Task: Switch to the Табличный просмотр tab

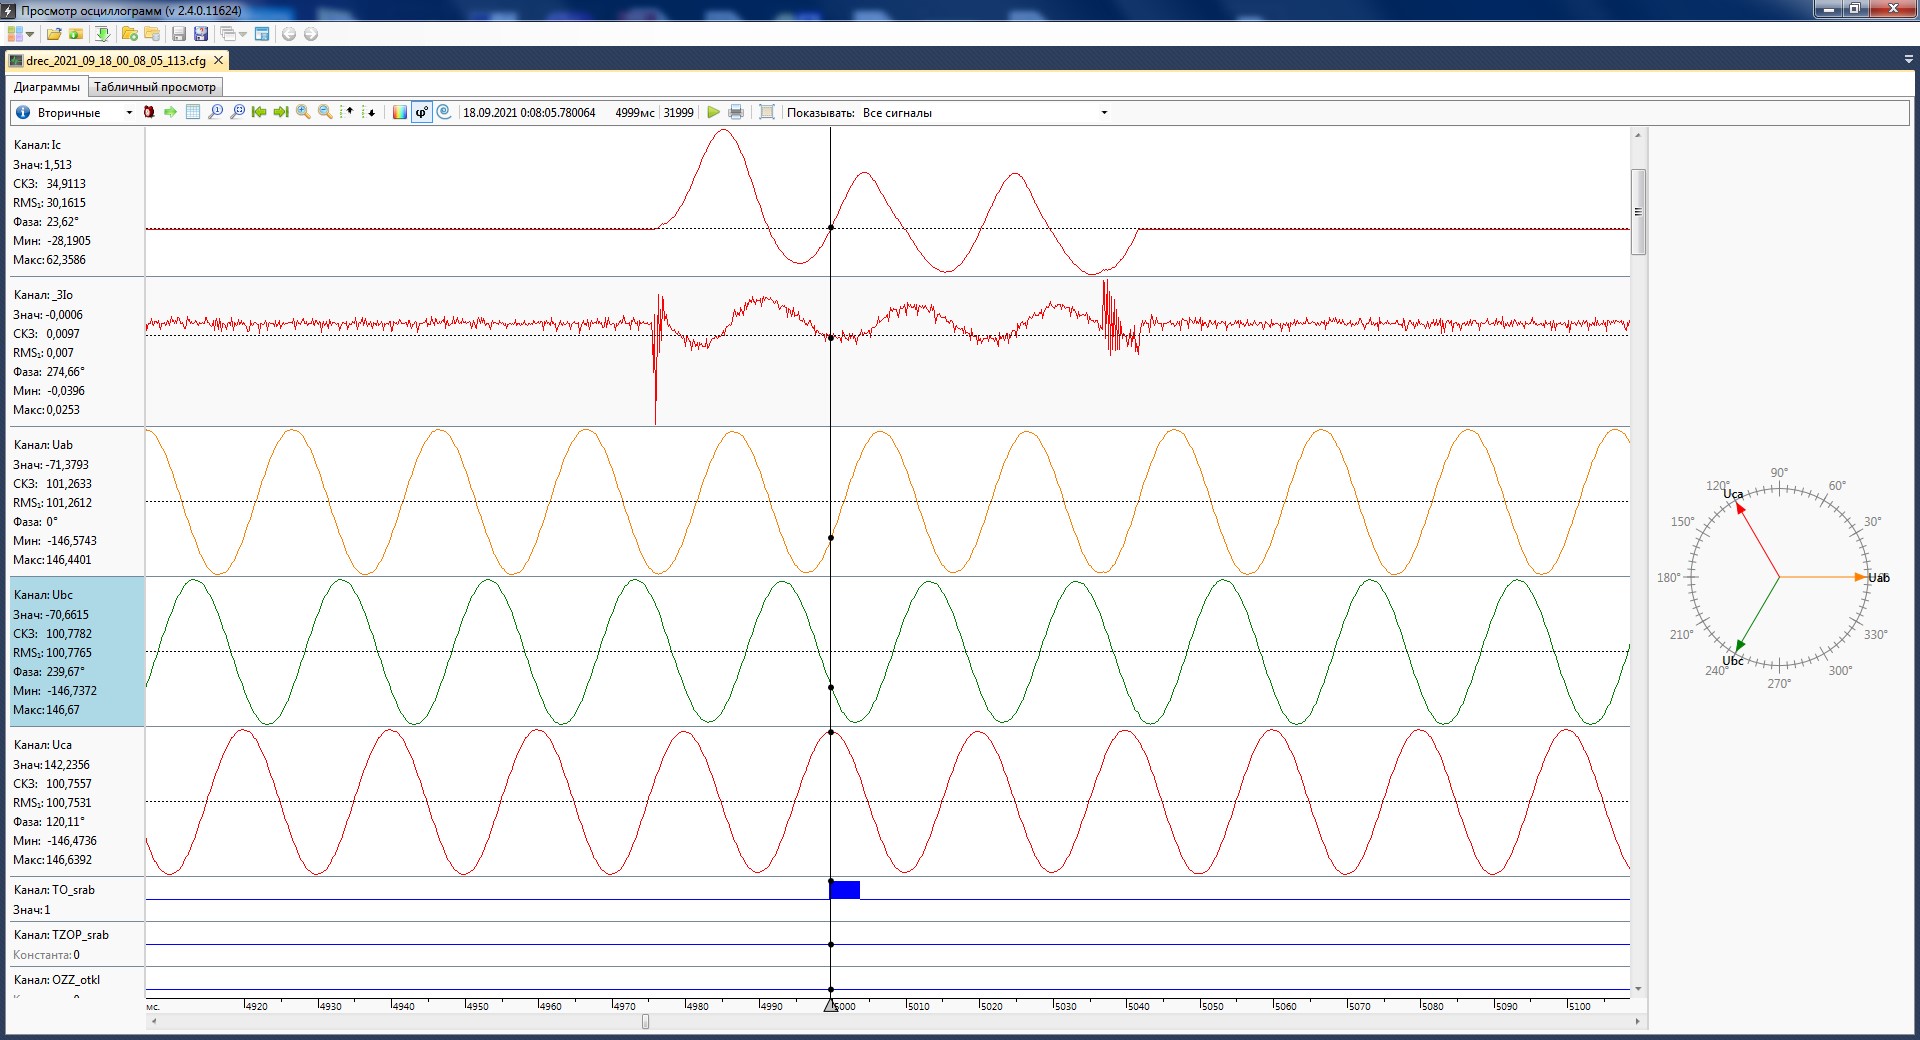Action: (155, 87)
